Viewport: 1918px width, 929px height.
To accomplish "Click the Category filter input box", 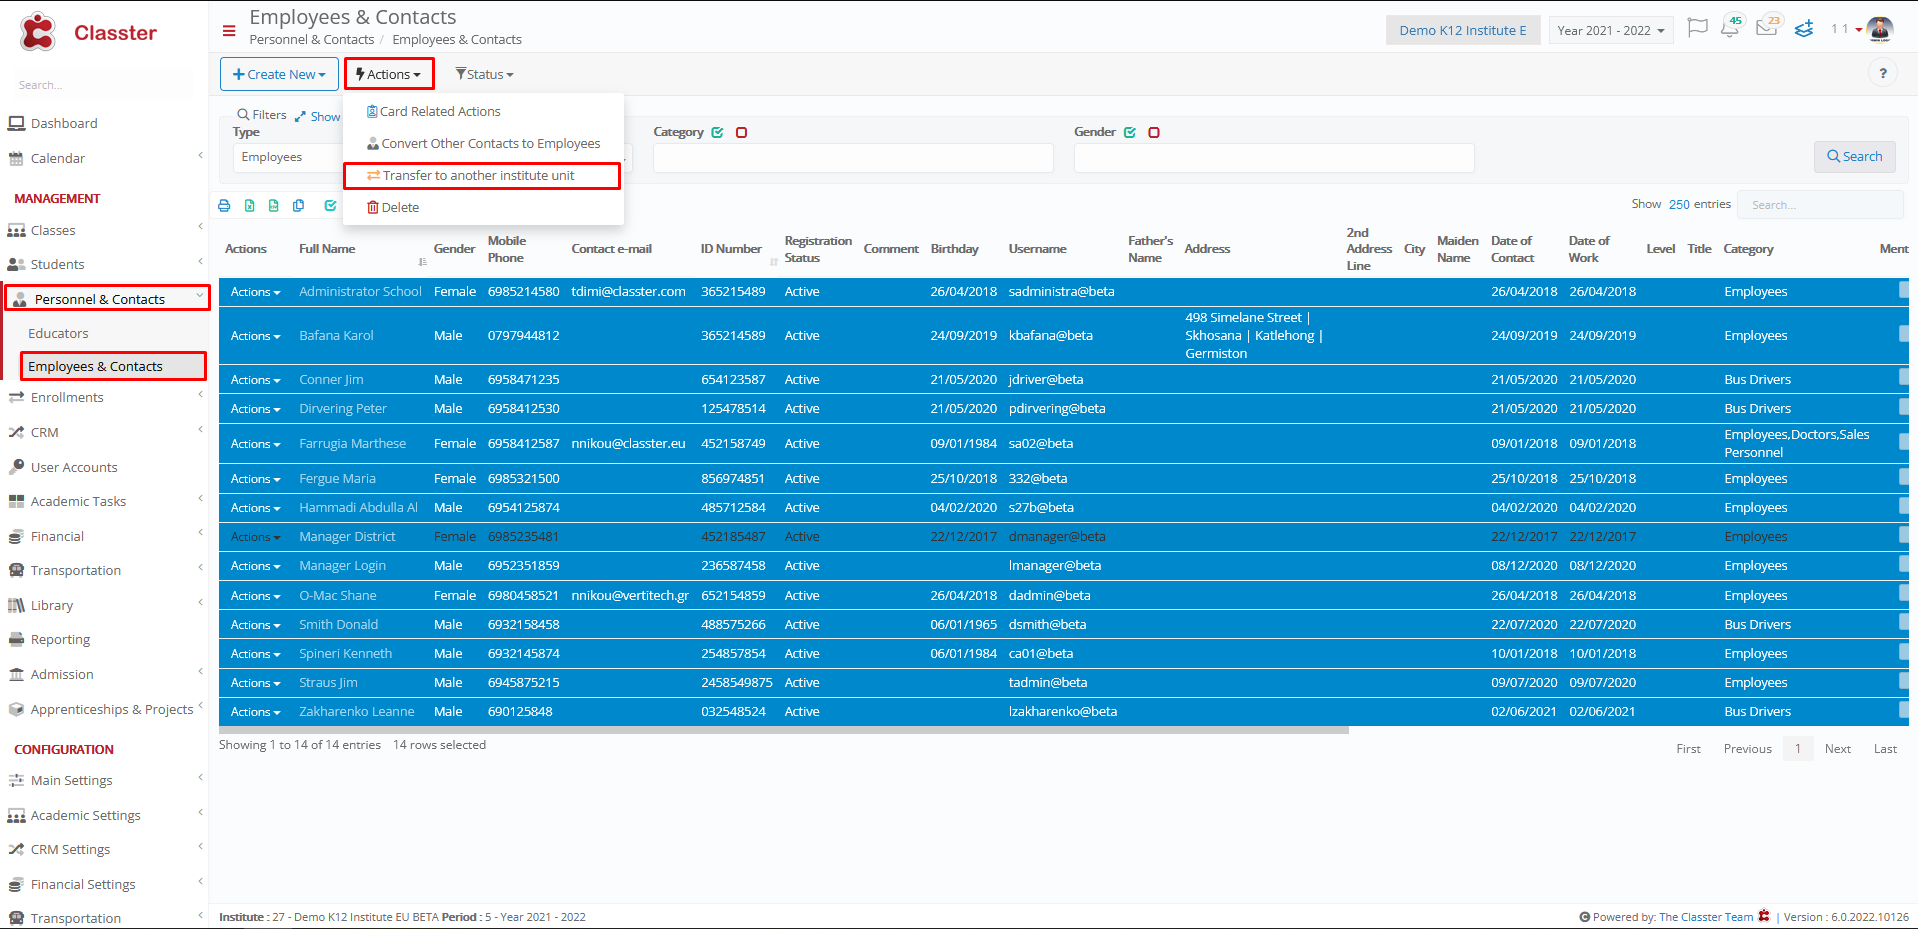I will coord(853,157).
